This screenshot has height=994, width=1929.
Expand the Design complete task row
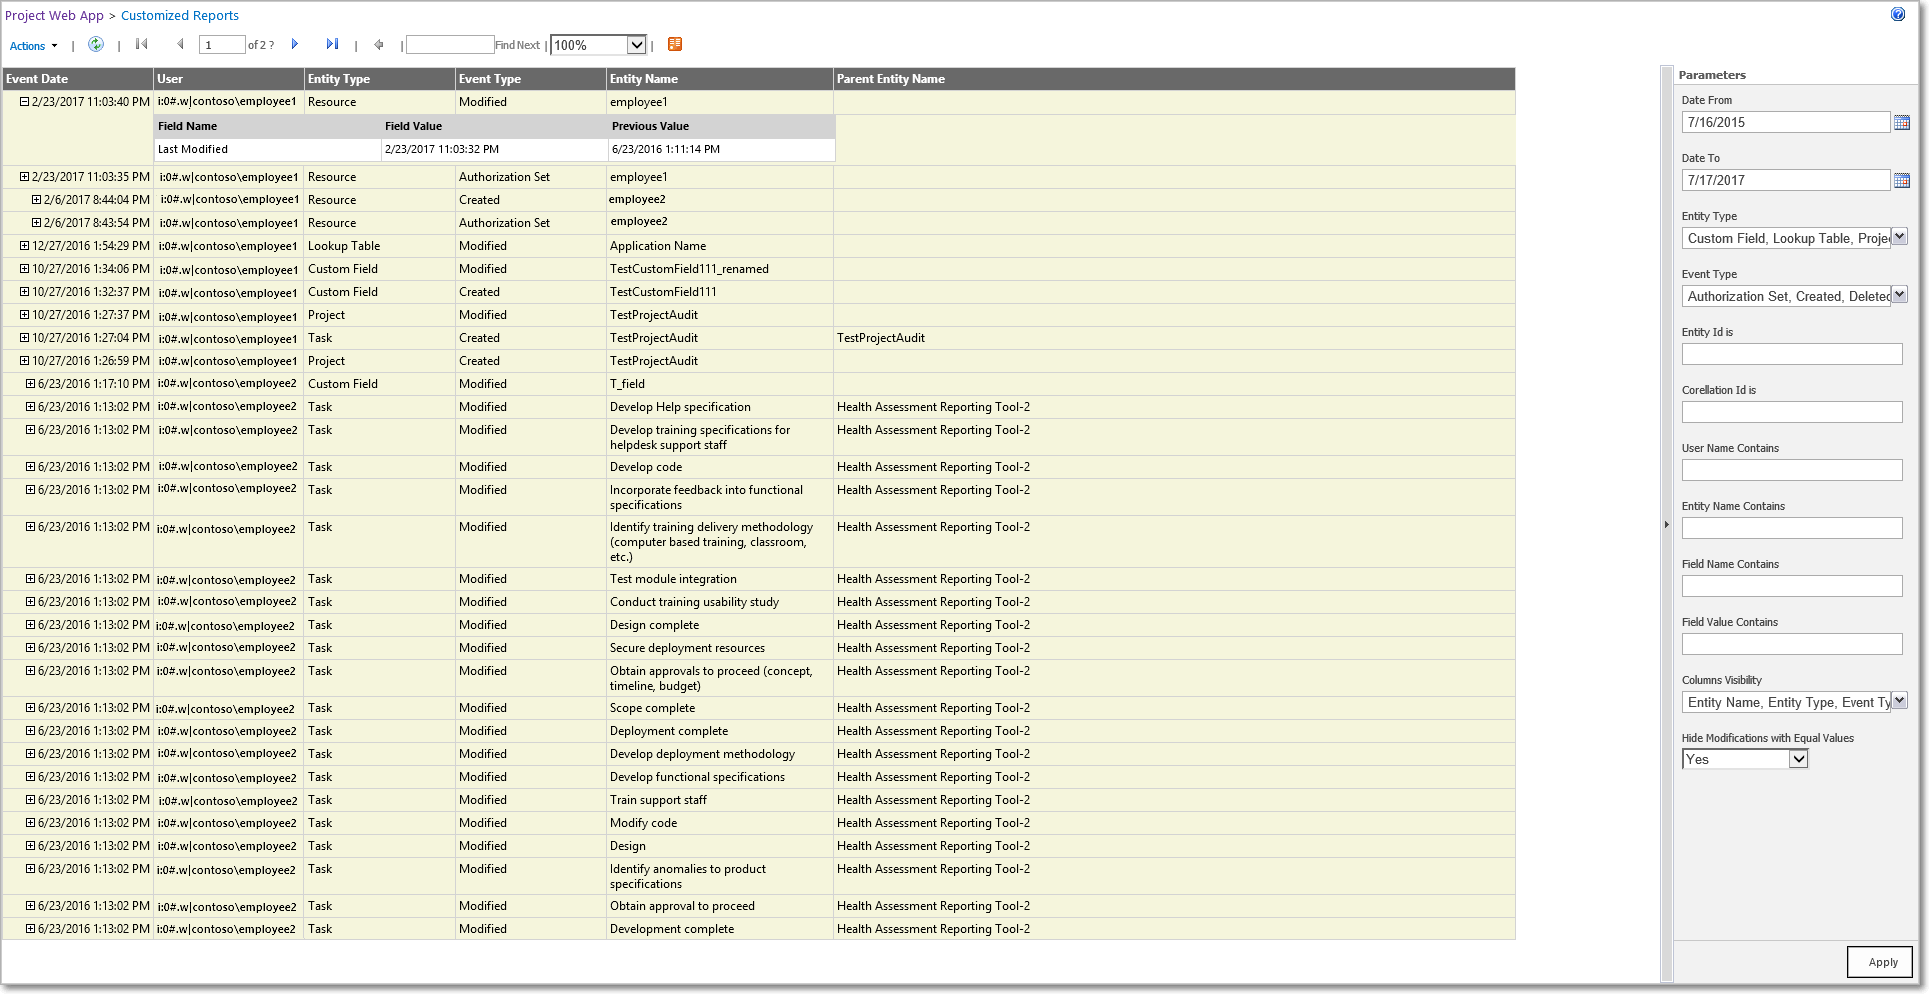click(x=31, y=624)
